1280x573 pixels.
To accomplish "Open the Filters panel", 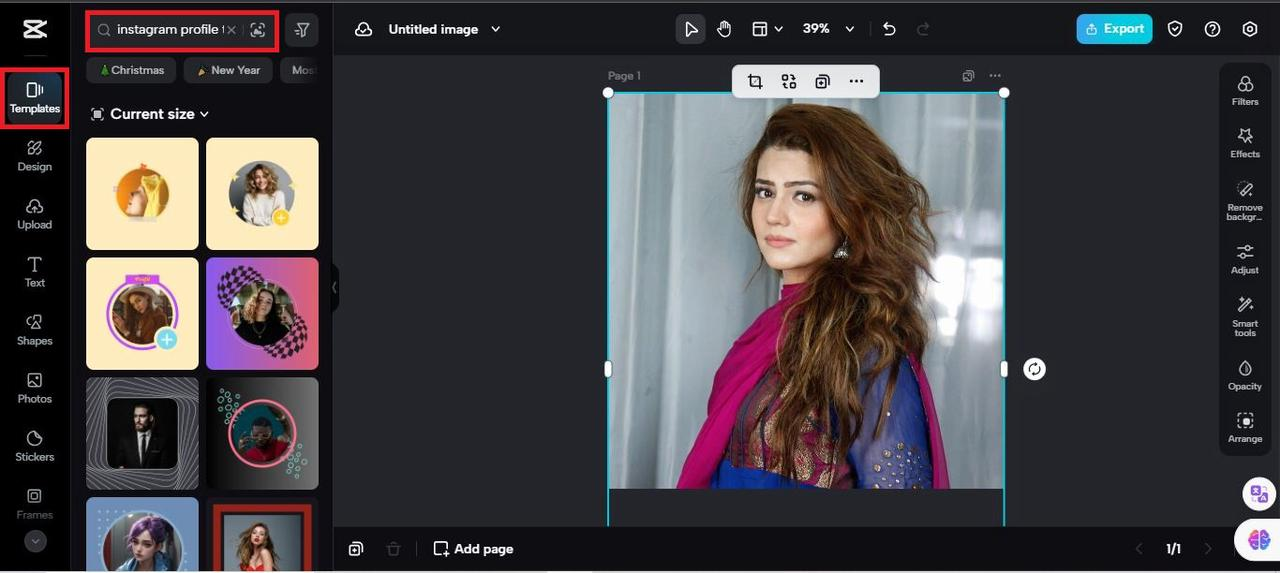I will point(1245,90).
